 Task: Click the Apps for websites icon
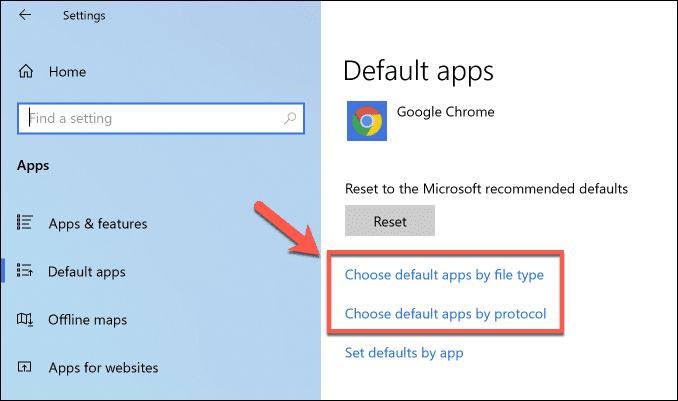(x=26, y=367)
